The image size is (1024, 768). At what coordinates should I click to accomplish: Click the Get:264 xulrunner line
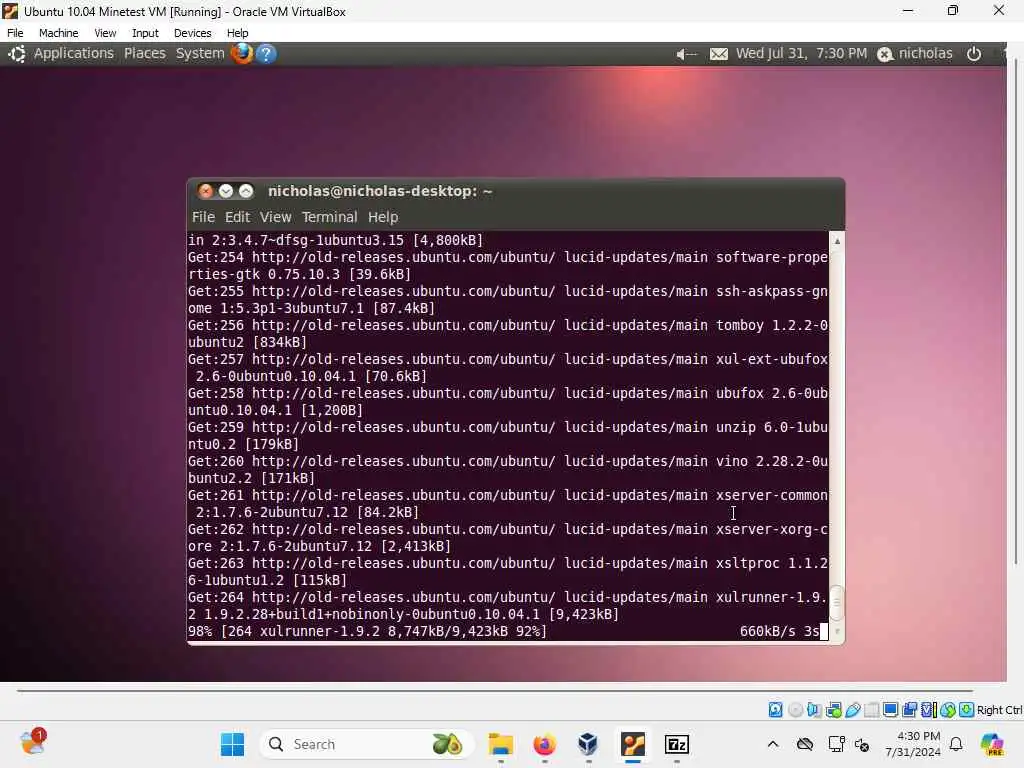[507, 605]
